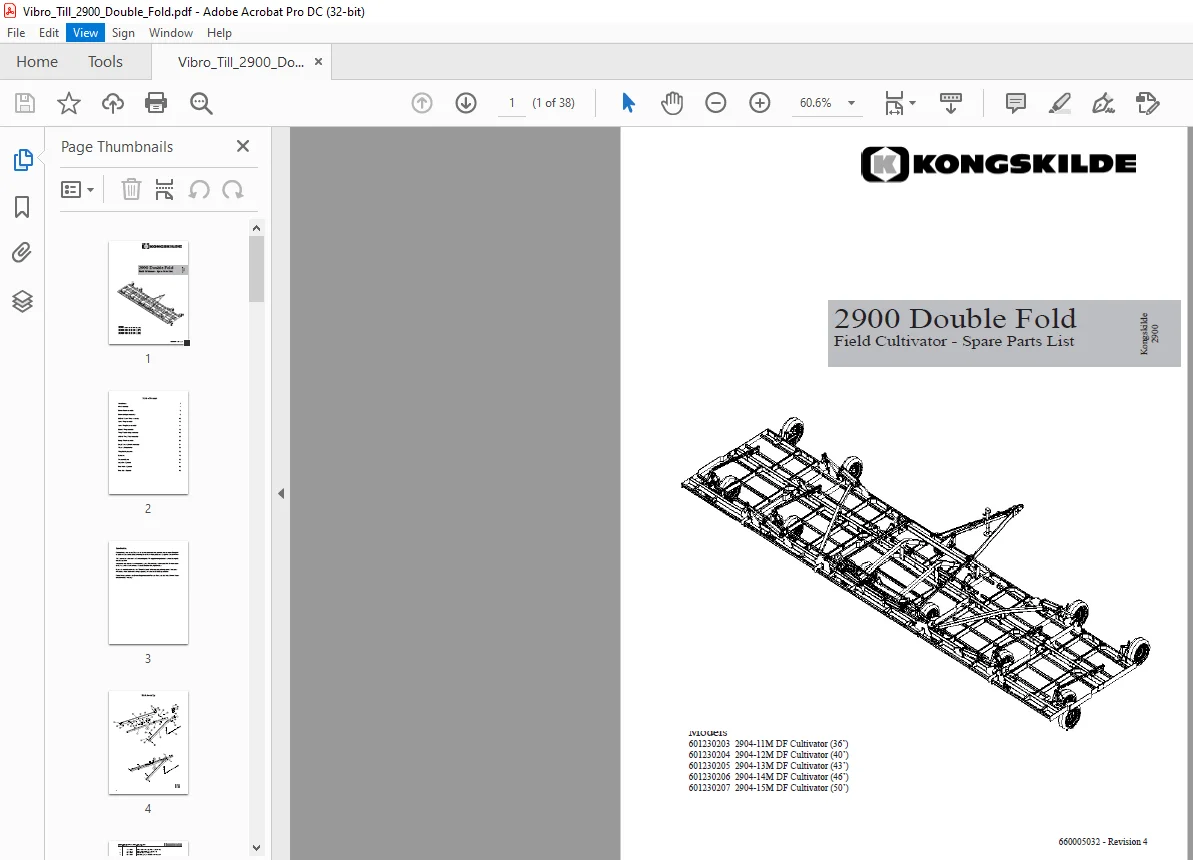Click the read mode keyboard icon
The height and width of the screenshot is (860, 1193).
point(950,103)
